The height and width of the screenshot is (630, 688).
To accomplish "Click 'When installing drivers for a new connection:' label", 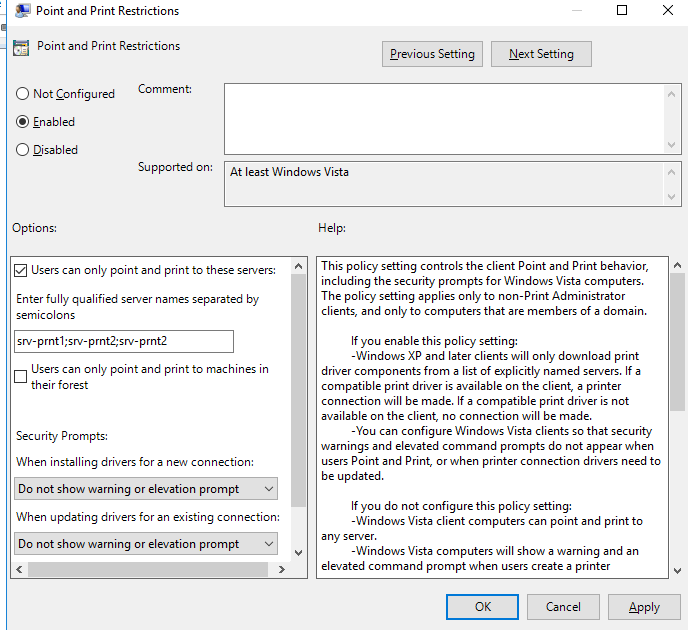I will point(135,462).
